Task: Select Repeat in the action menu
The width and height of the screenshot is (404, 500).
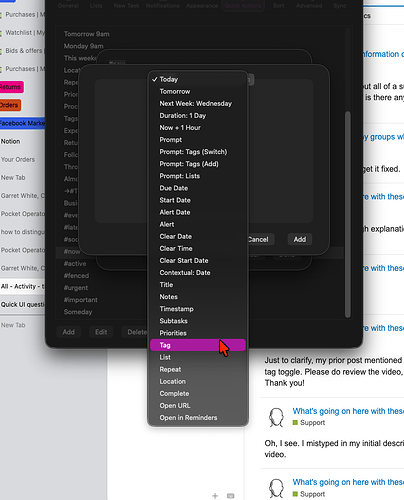Action: [x=198, y=369]
